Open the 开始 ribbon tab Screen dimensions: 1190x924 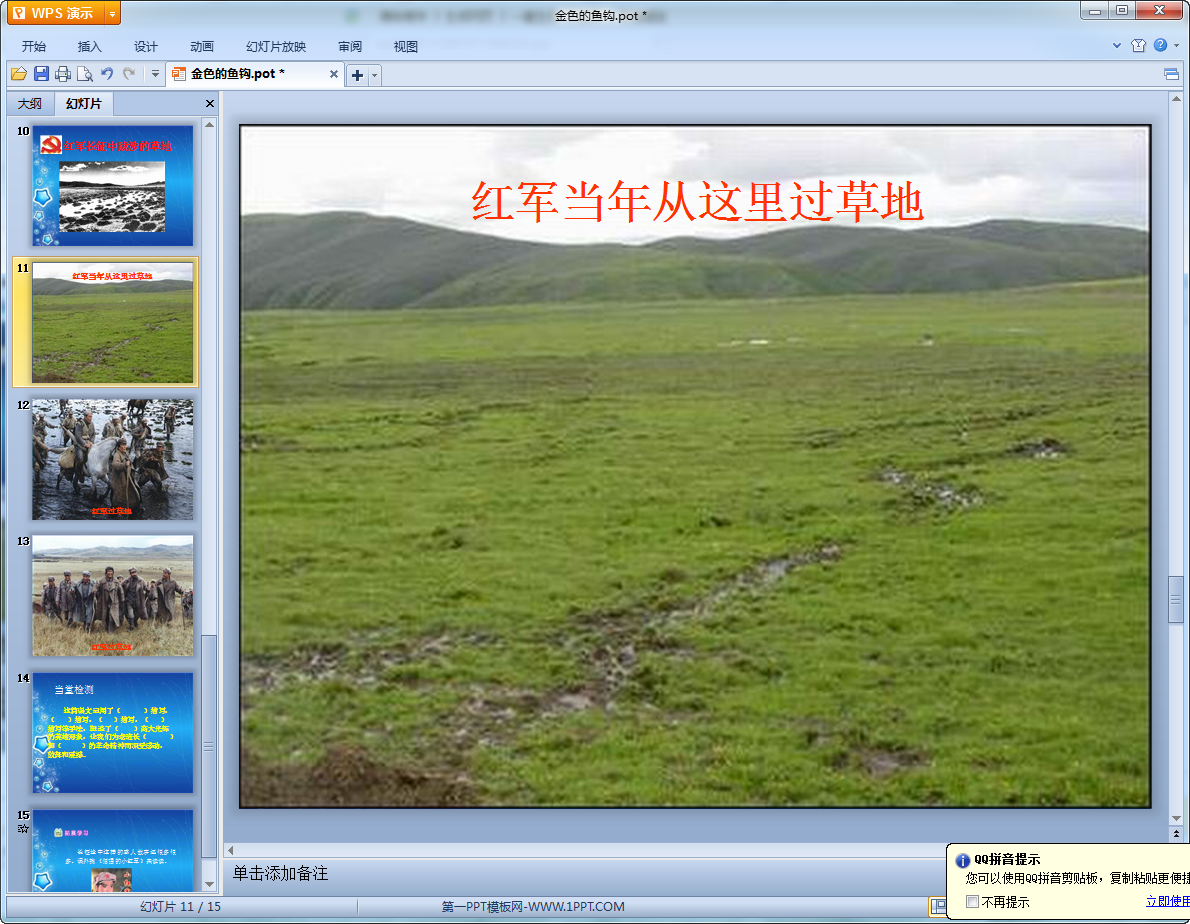[33, 46]
